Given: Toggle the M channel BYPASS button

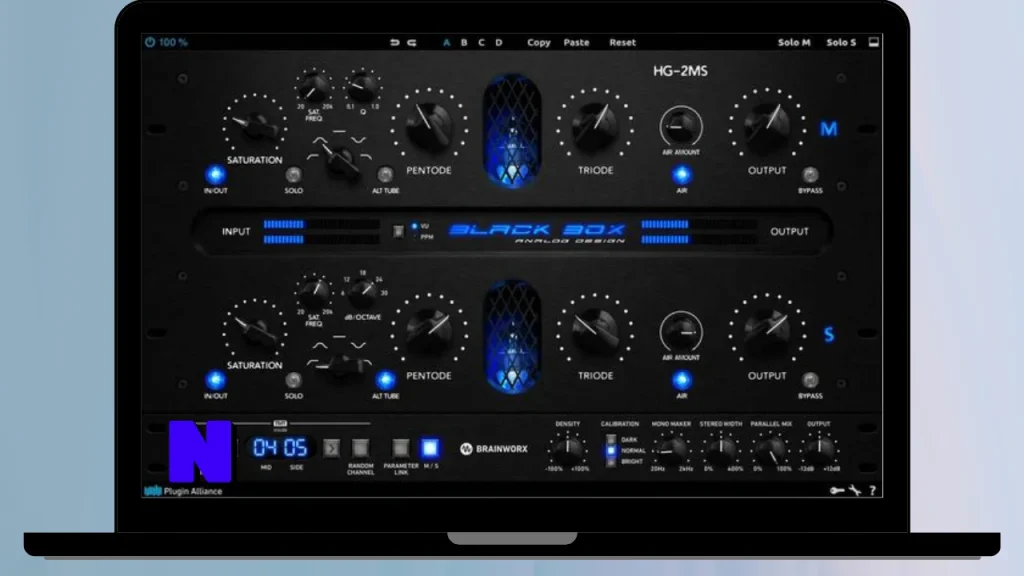Looking at the screenshot, I should [810, 174].
